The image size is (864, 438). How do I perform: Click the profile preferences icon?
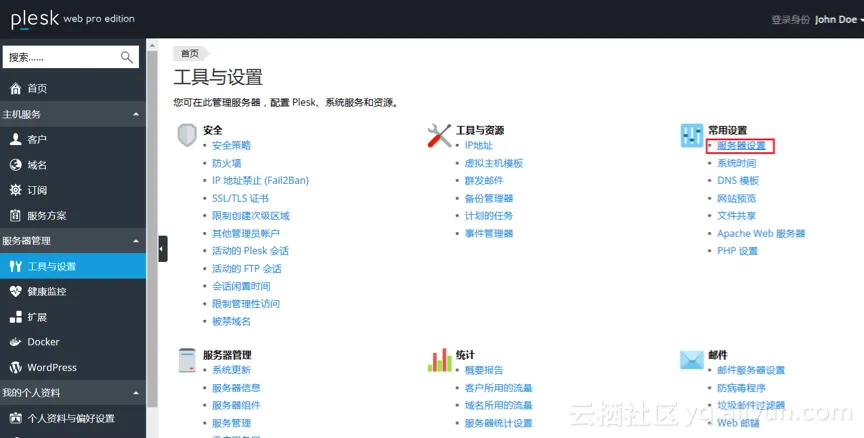15,418
